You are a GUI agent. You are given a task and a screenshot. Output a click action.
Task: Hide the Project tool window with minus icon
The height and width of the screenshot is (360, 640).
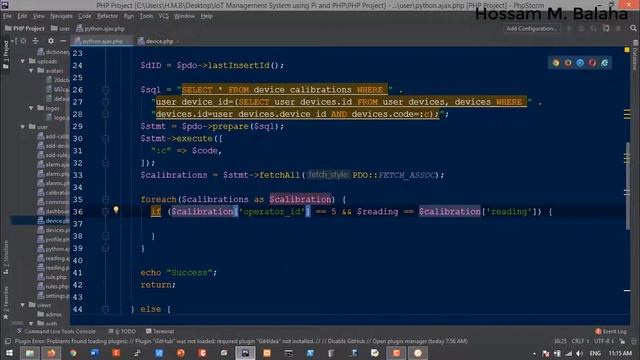coord(63,41)
